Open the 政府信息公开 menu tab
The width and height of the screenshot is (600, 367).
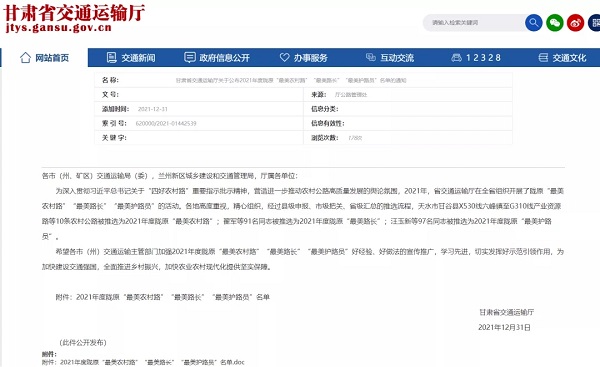click(217, 58)
